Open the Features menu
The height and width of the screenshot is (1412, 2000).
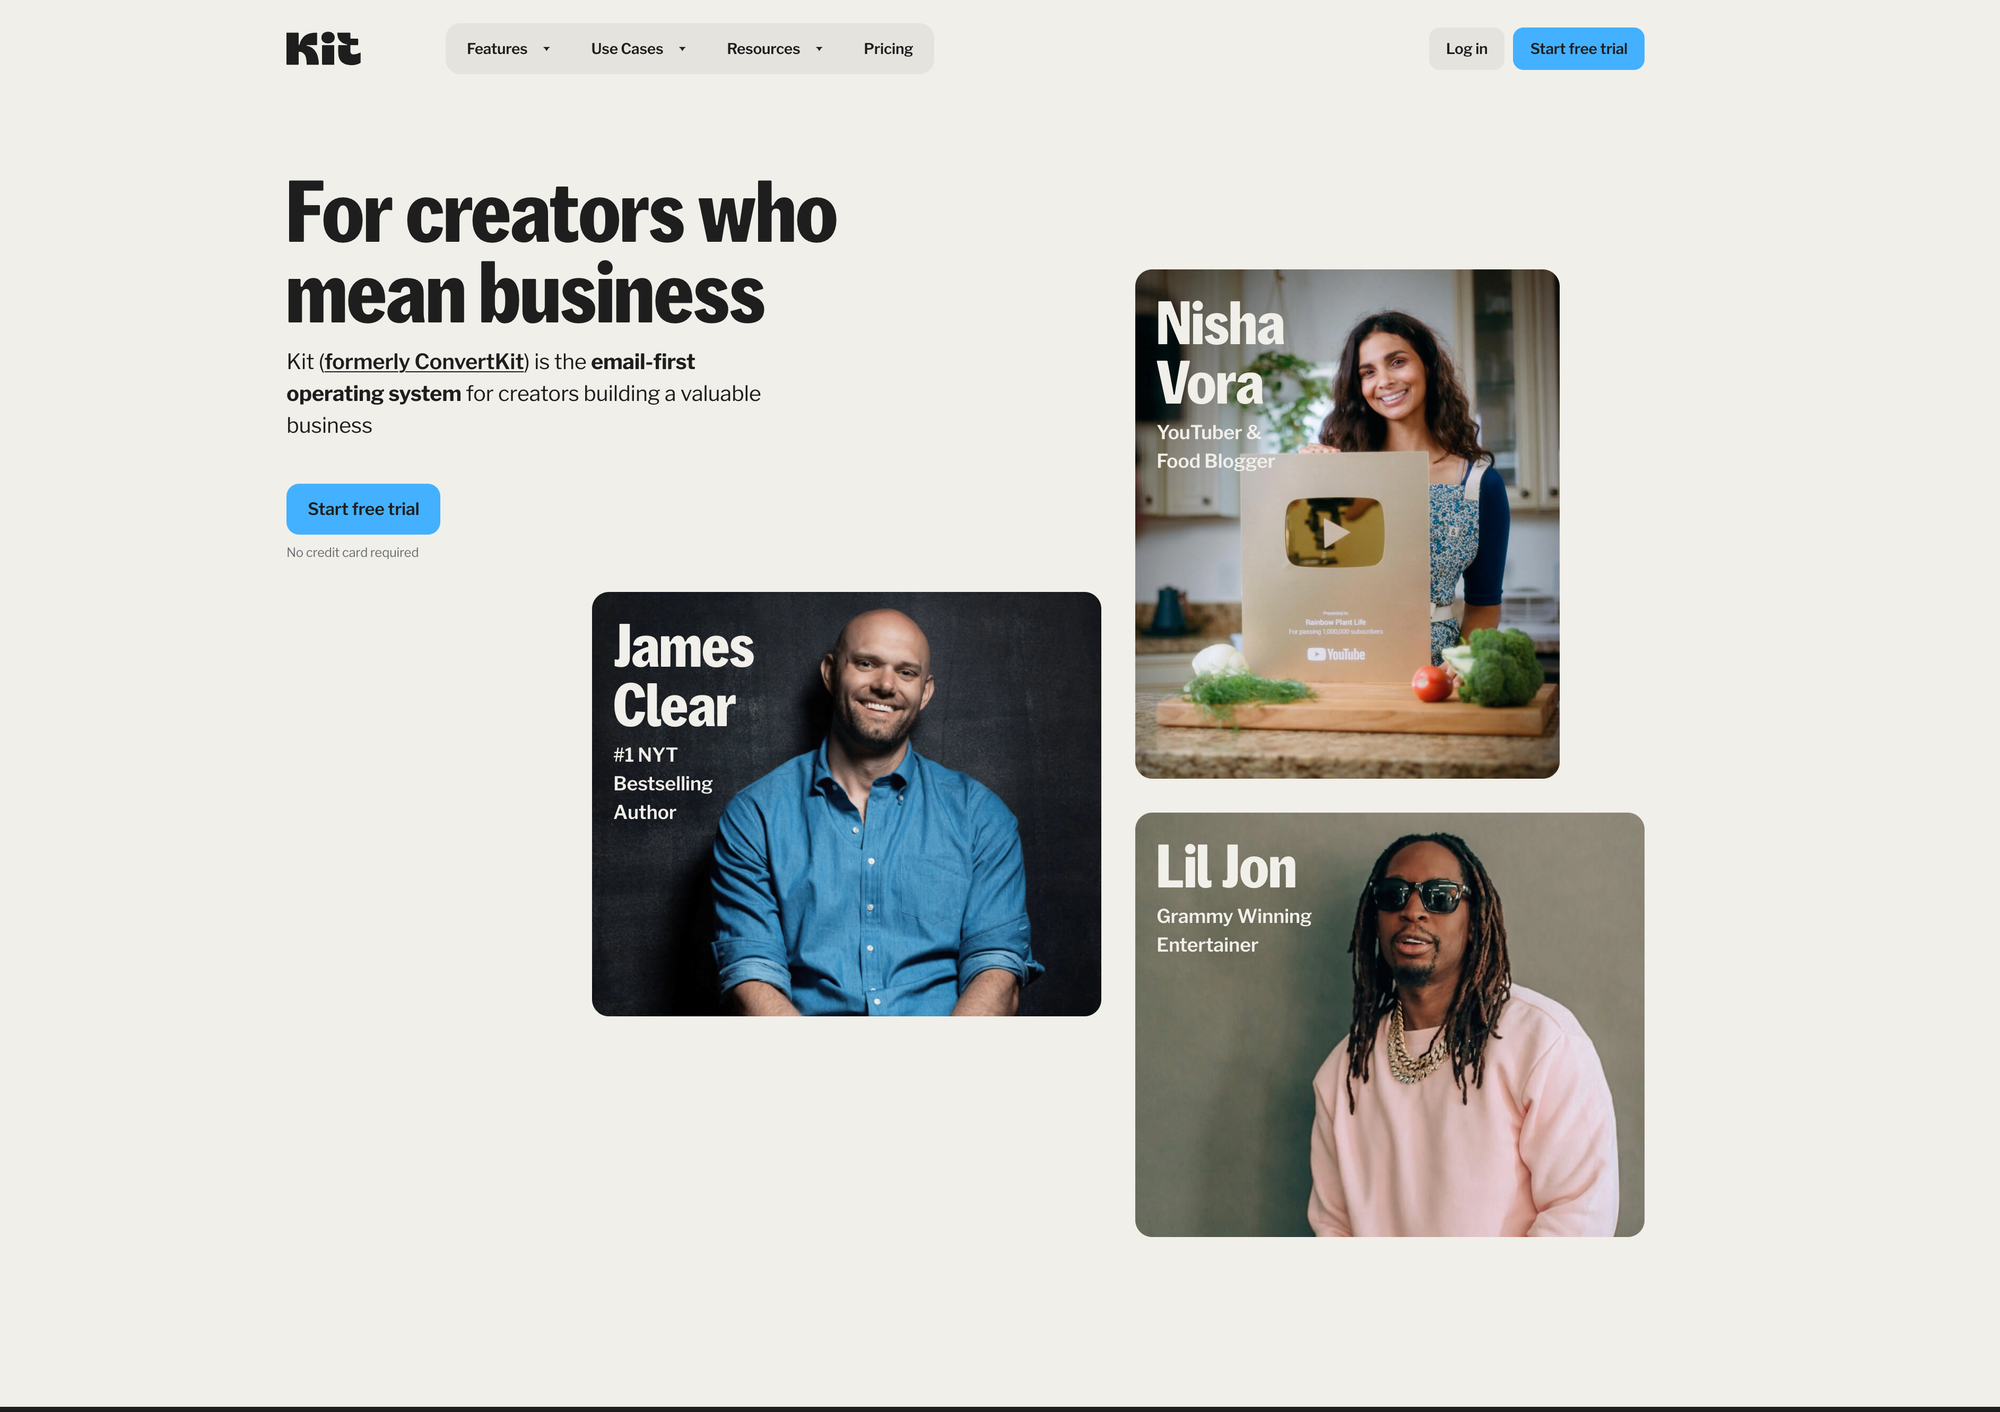tap(508, 49)
